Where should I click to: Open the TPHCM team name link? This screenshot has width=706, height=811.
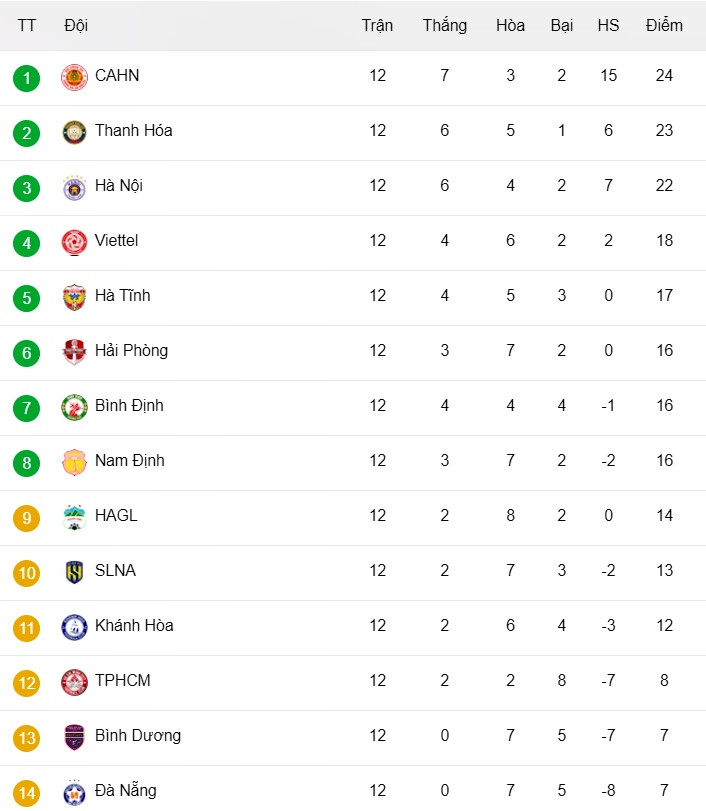coord(122,680)
